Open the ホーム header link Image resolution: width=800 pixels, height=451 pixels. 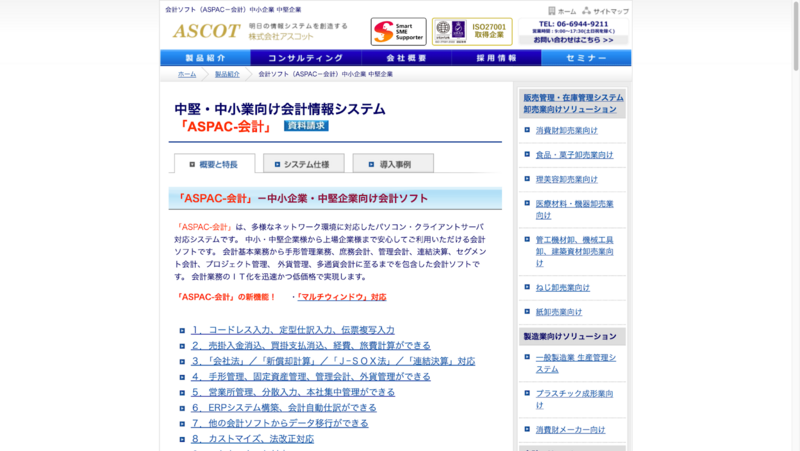[x=567, y=11]
